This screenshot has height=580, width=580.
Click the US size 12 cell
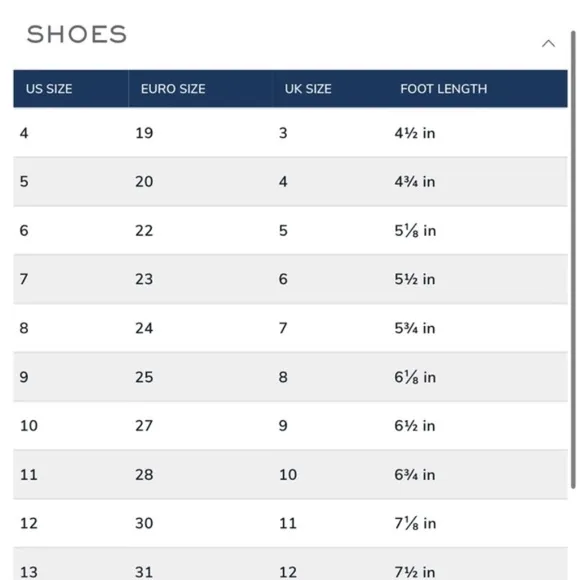pos(28,523)
